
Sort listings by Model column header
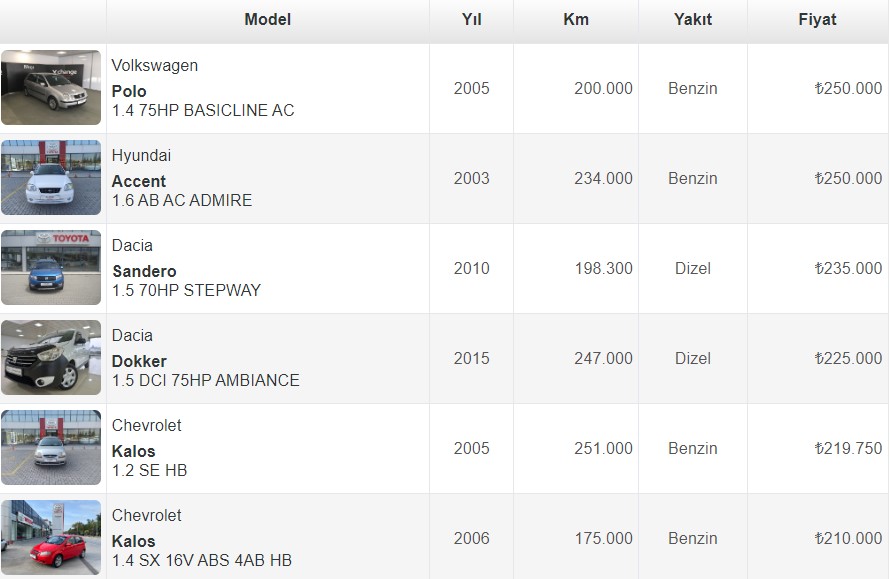267,20
